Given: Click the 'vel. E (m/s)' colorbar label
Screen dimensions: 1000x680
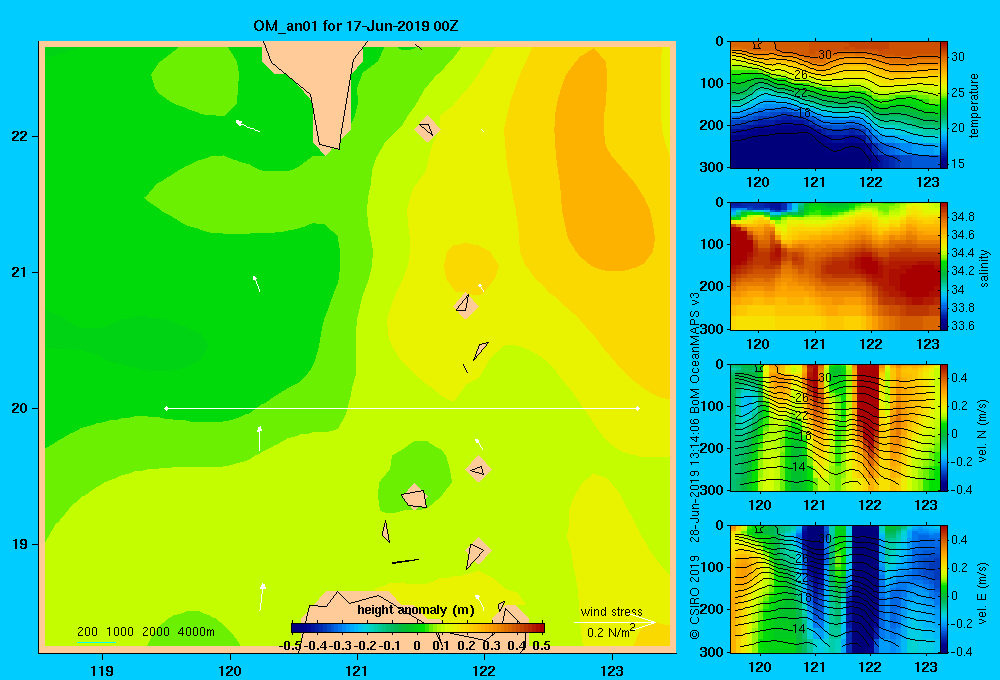Looking at the screenshot, I should coord(982,592).
